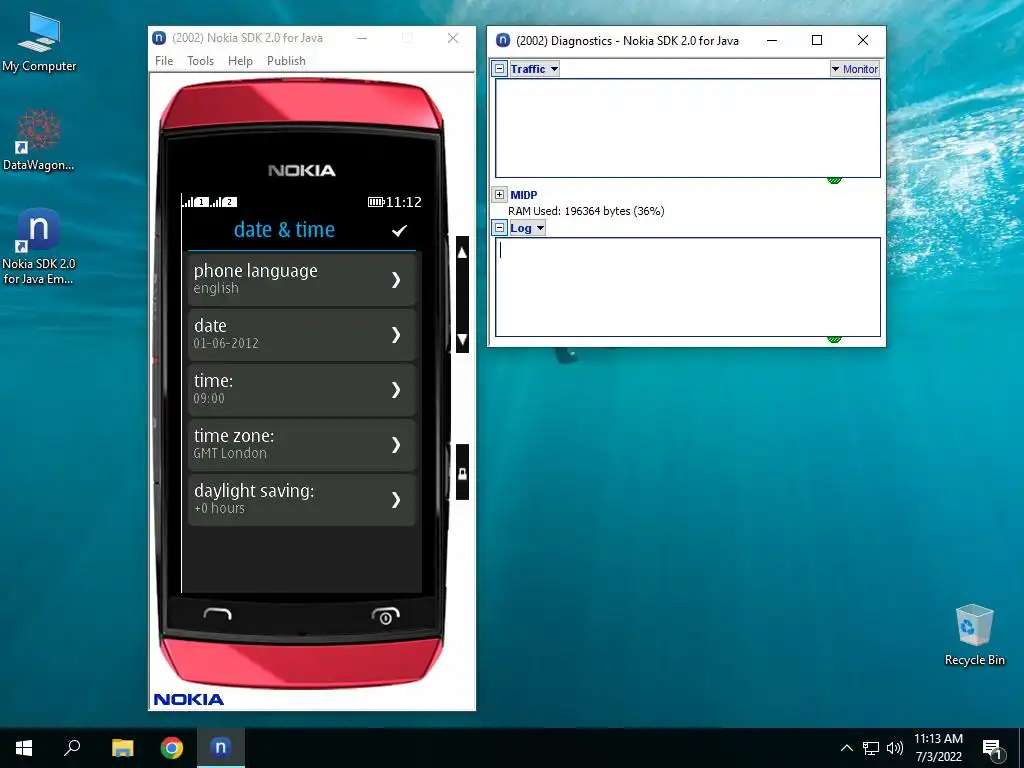Minimize the Nokia SDK emulator window
Viewport: 1024px width, 768px height.
(362, 38)
